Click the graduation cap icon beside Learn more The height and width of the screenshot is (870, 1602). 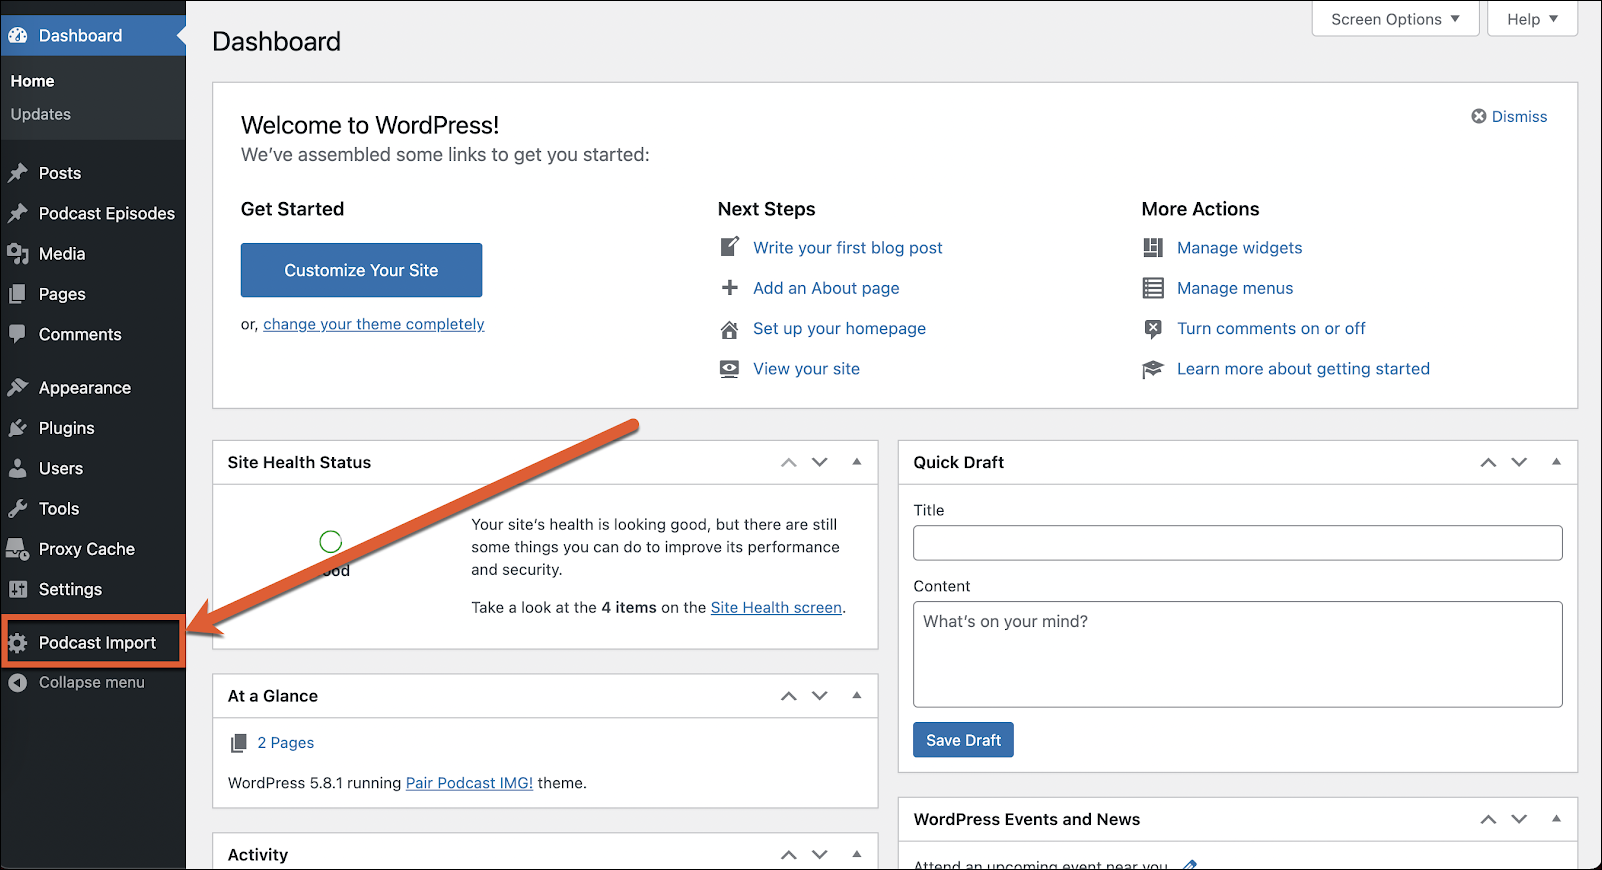tap(1153, 369)
